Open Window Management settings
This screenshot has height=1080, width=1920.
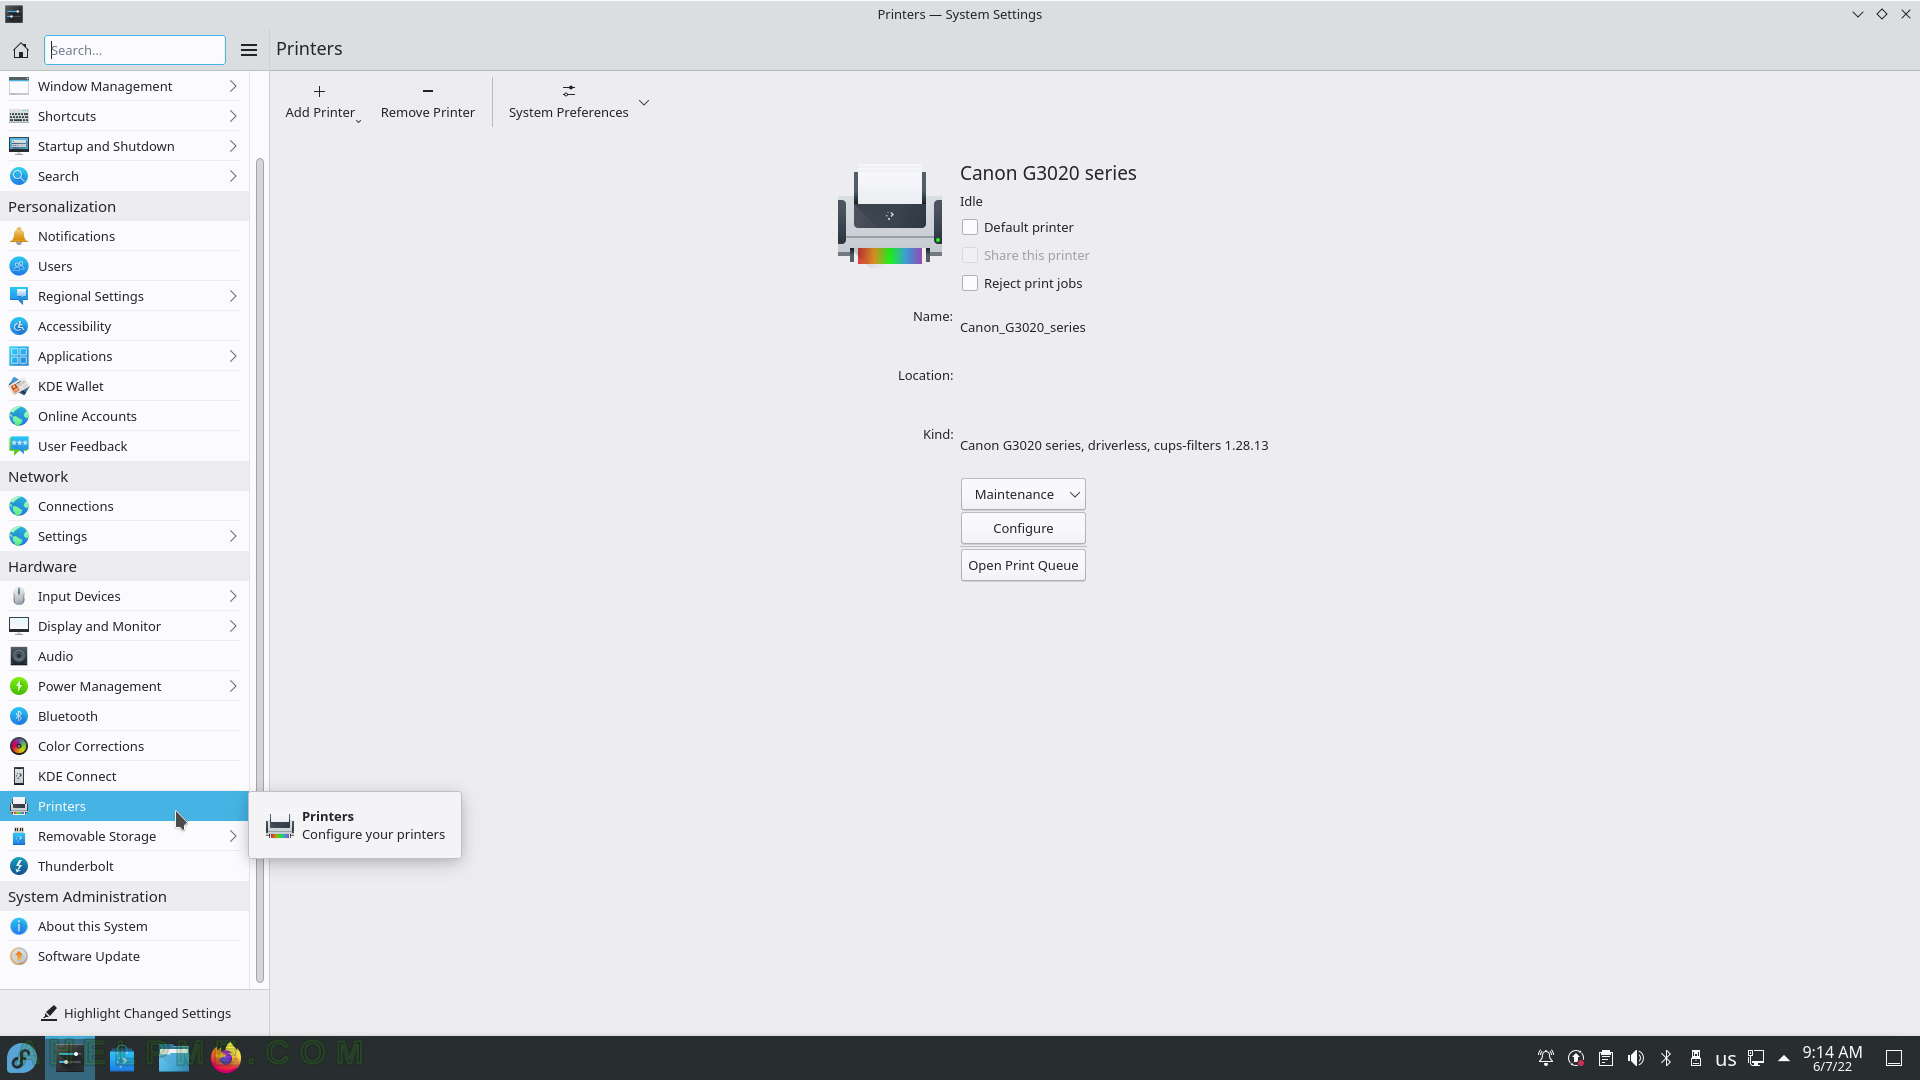(x=124, y=86)
